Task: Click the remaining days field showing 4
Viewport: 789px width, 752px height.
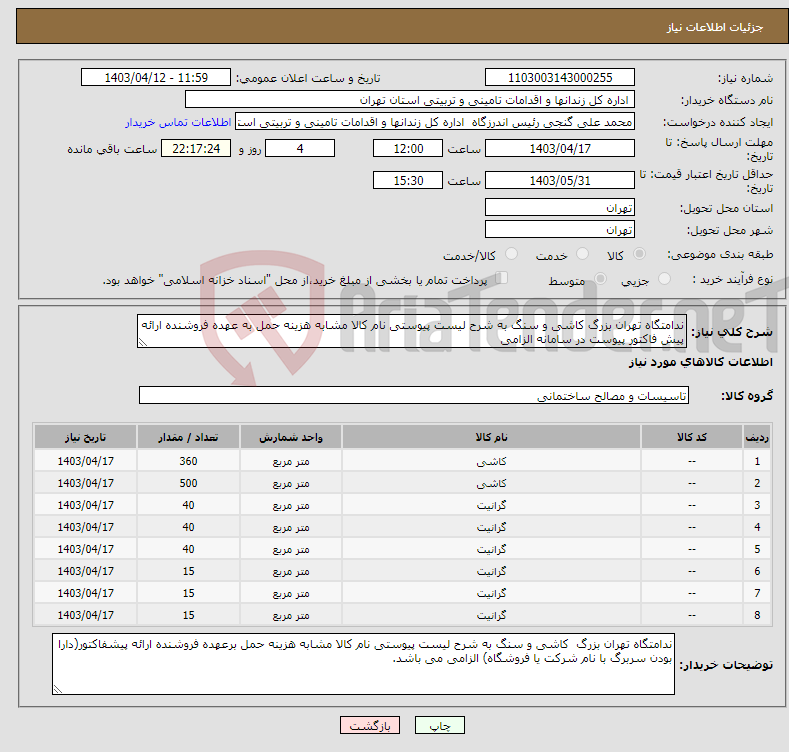Action: coord(300,148)
